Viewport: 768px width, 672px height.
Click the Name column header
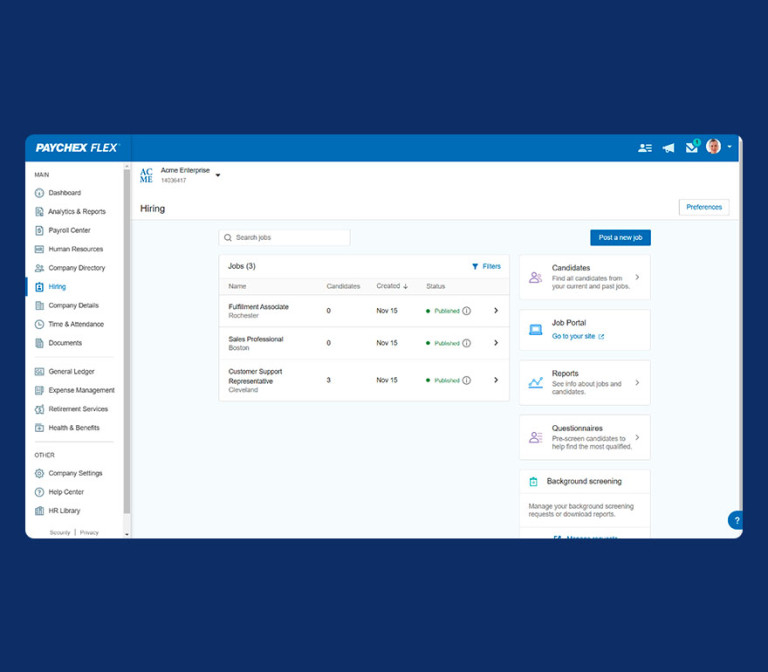click(x=237, y=286)
